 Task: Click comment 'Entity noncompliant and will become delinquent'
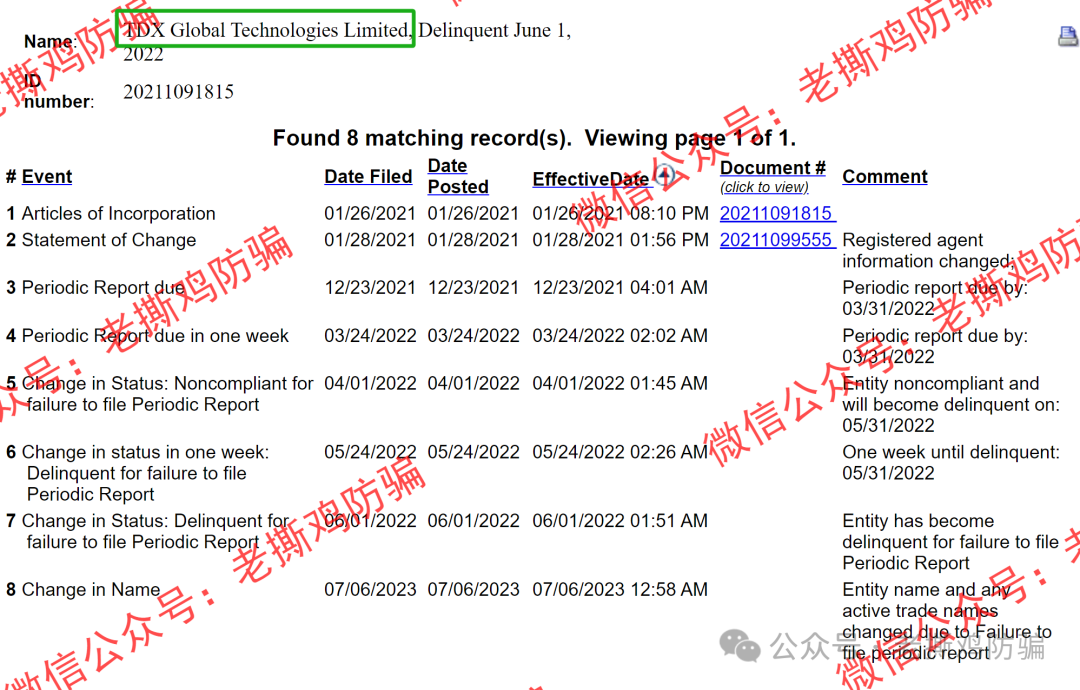(951, 404)
